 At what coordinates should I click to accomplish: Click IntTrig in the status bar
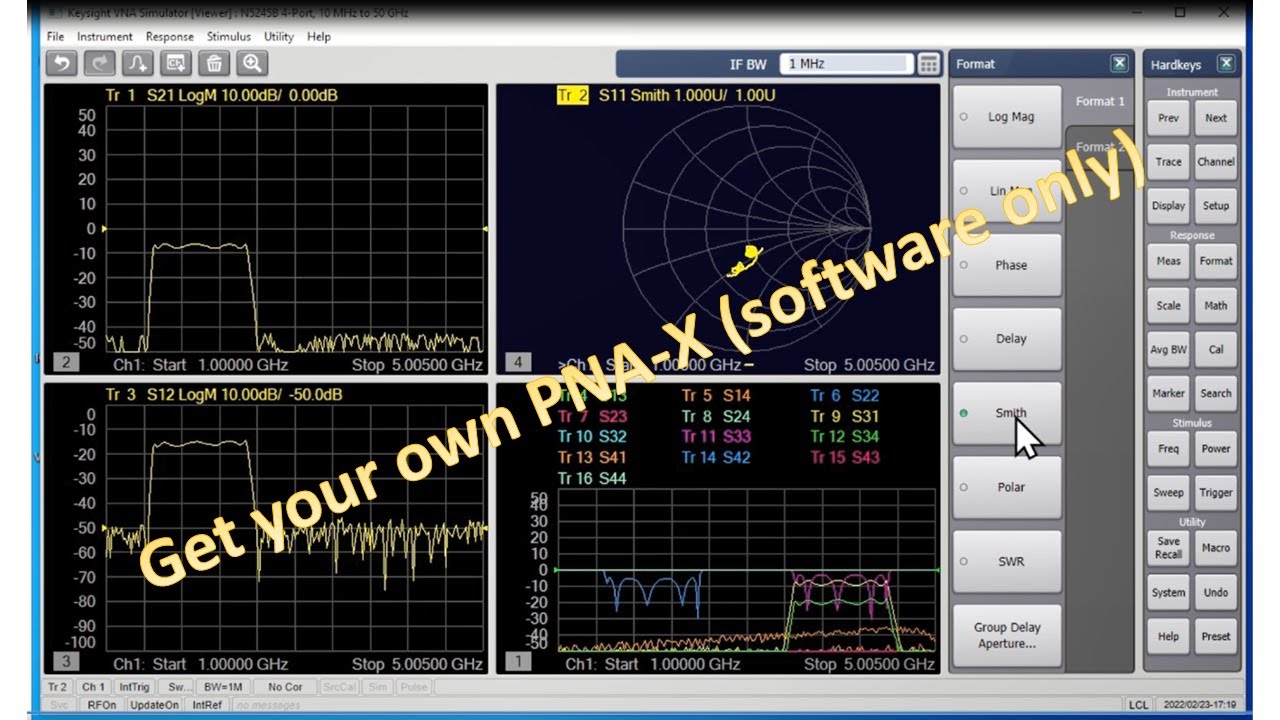click(x=134, y=687)
